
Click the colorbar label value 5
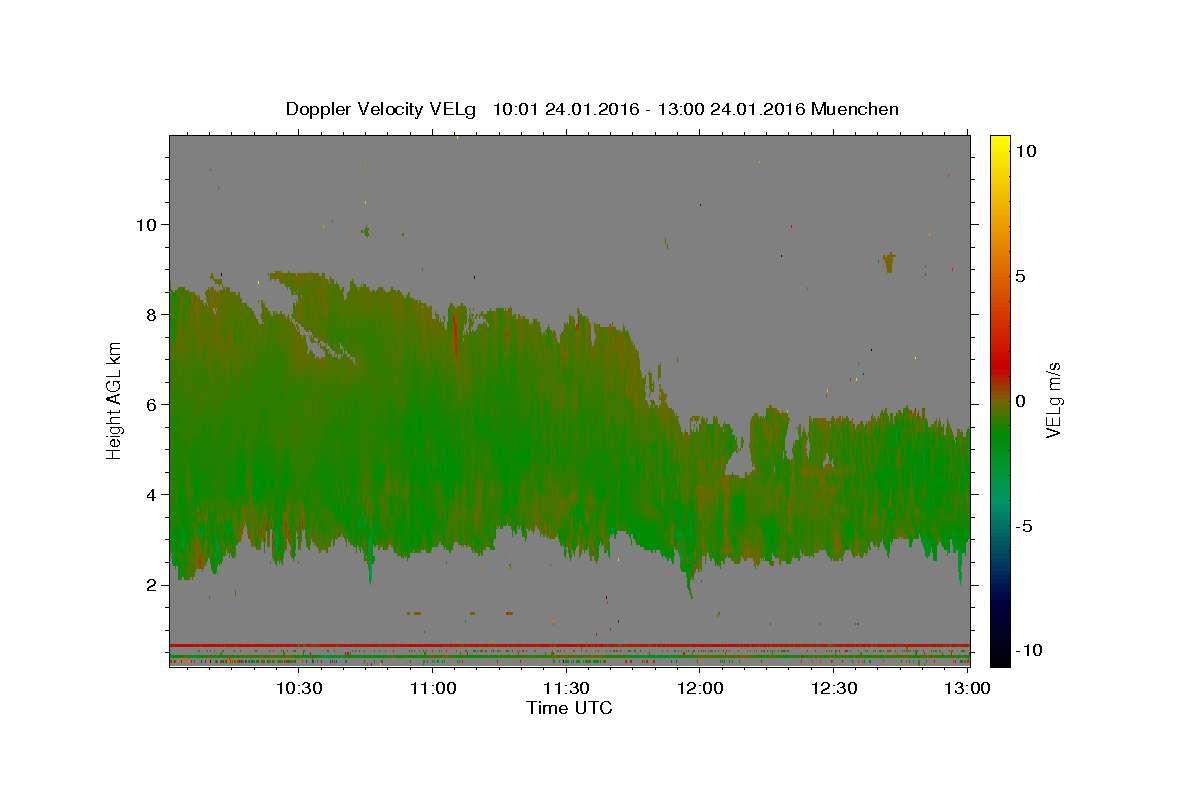pos(1020,276)
